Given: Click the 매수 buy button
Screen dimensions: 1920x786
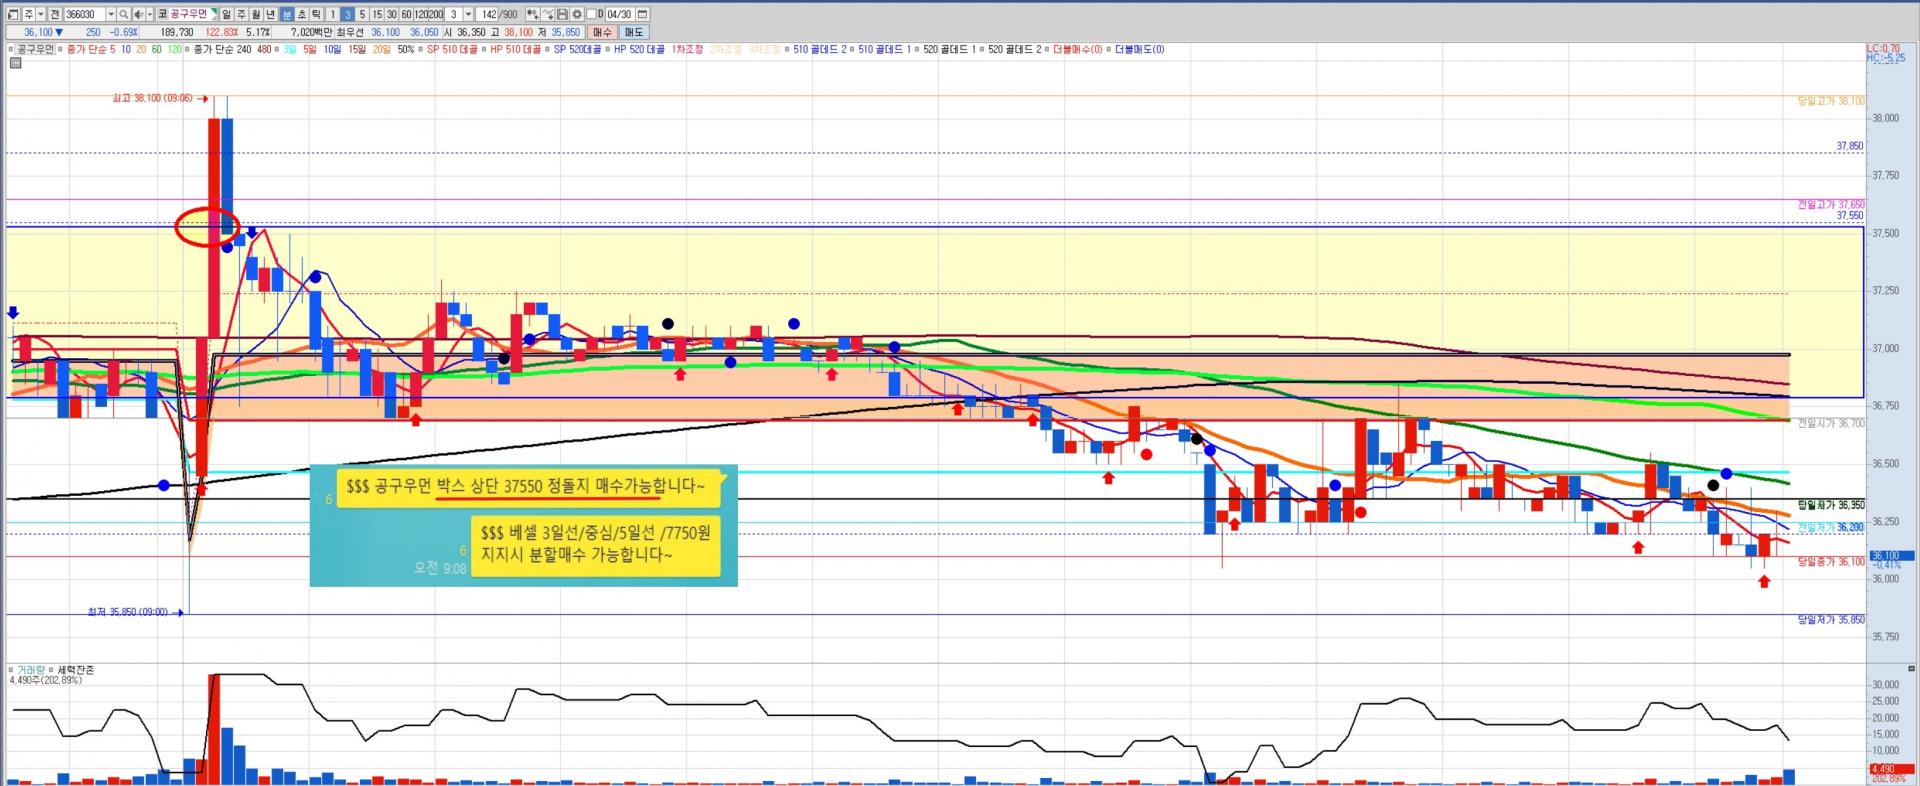Looking at the screenshot, I should [602, 32].
